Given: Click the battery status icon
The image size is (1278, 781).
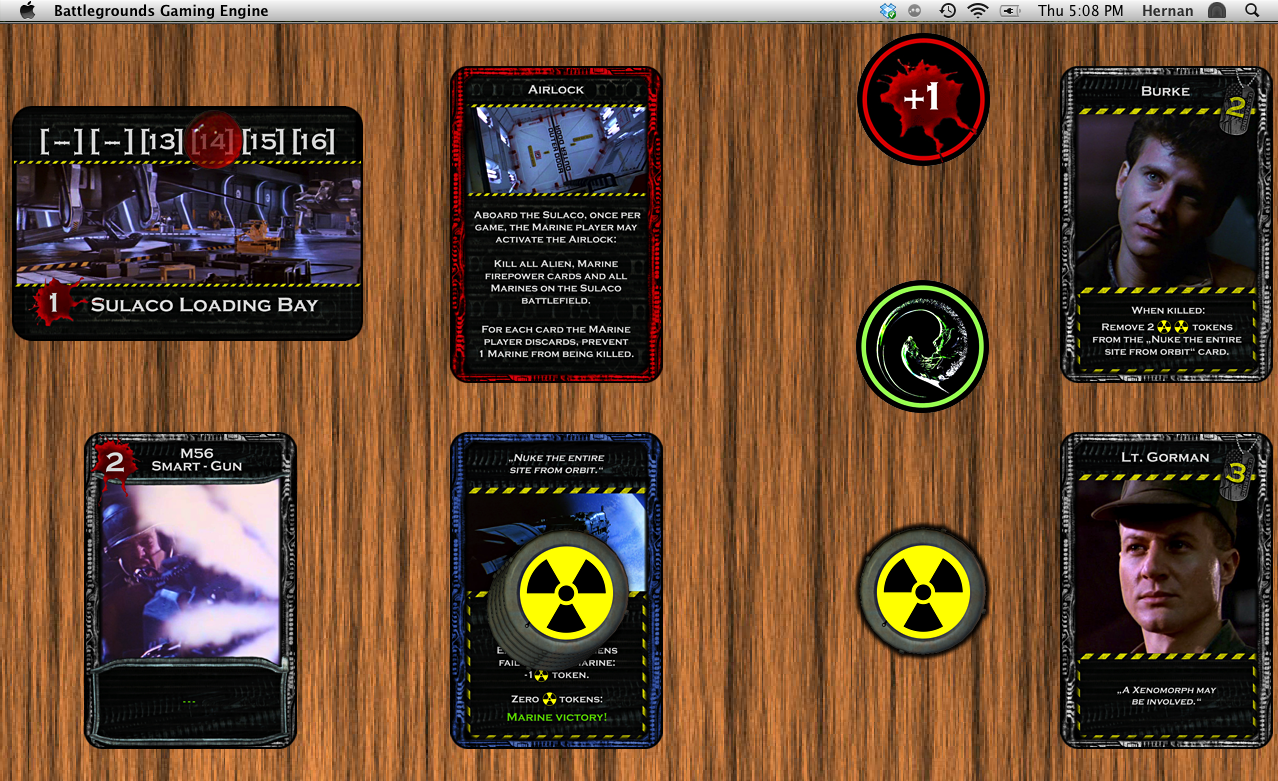Looking at the screenshot, I should 1010,11.
